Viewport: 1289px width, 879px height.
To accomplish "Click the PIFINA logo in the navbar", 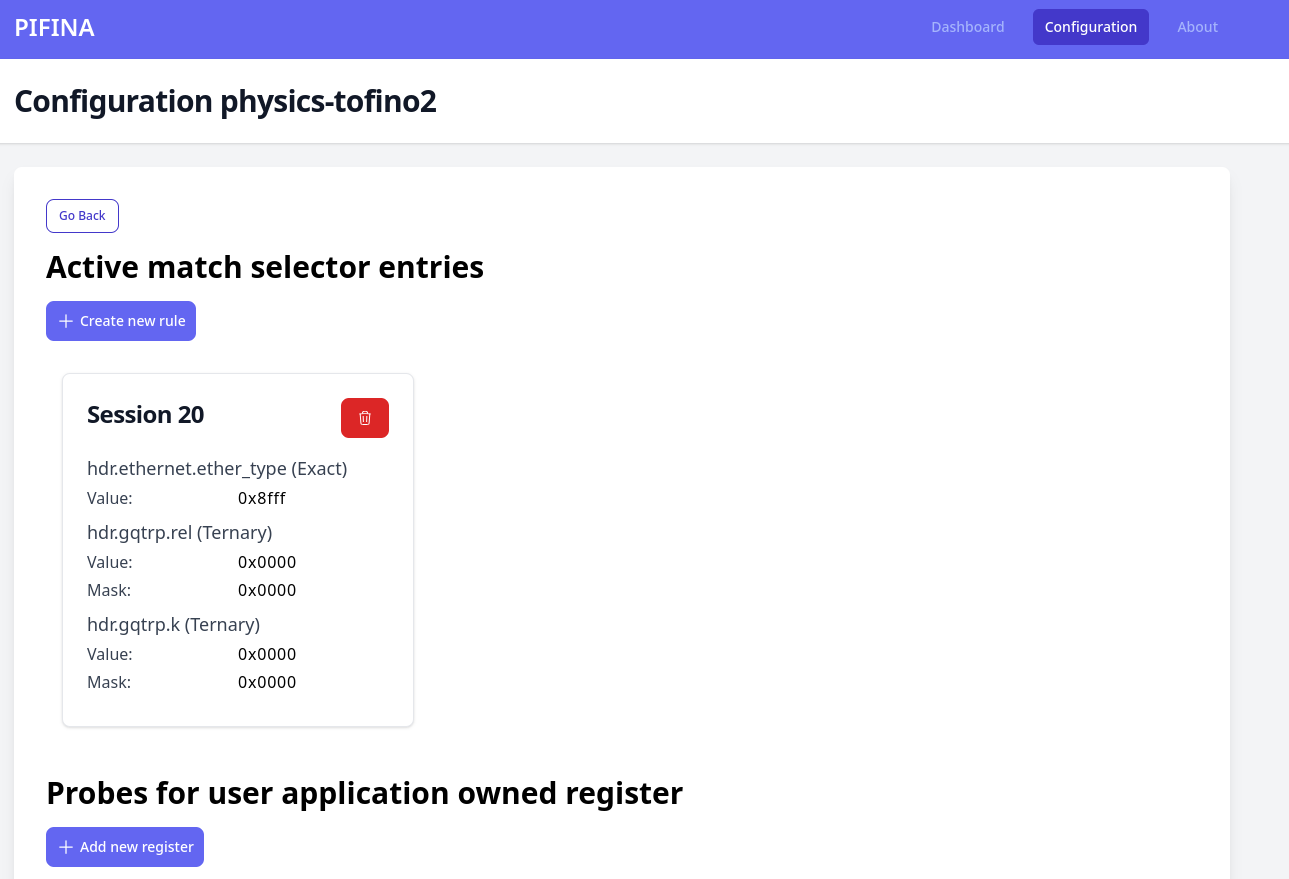I will [x=54, y=27].
